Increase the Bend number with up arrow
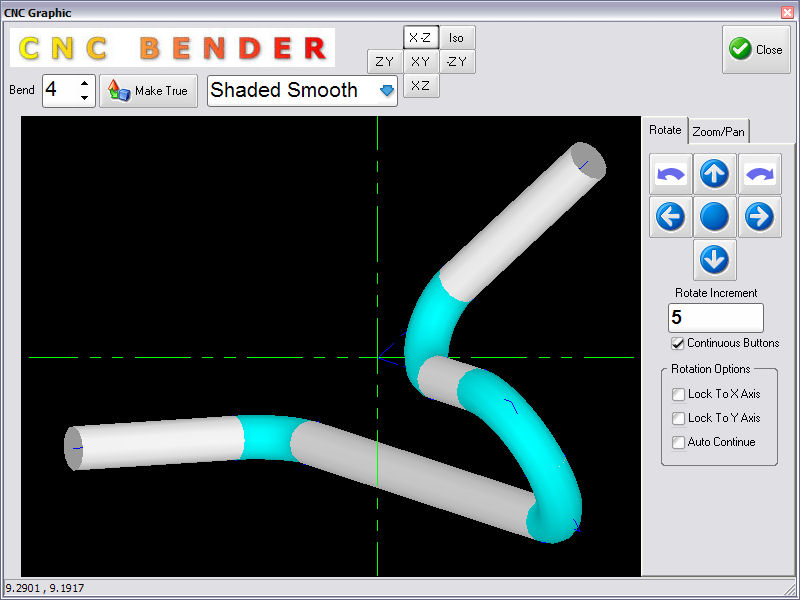The image size is (800, 600). coord(84,84)
